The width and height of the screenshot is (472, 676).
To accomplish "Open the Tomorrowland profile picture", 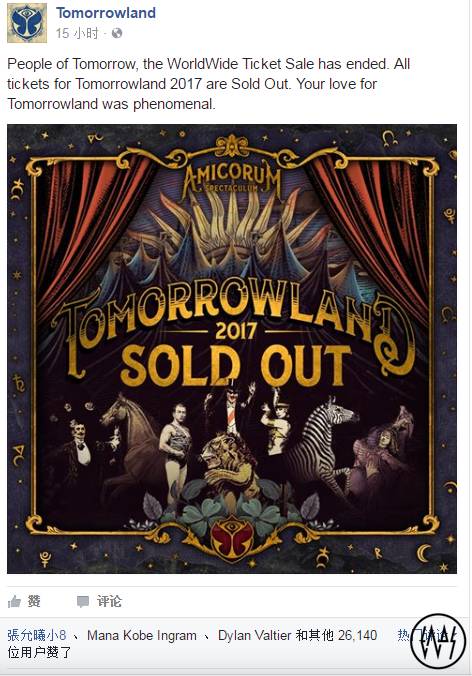I will coord(27,23).
